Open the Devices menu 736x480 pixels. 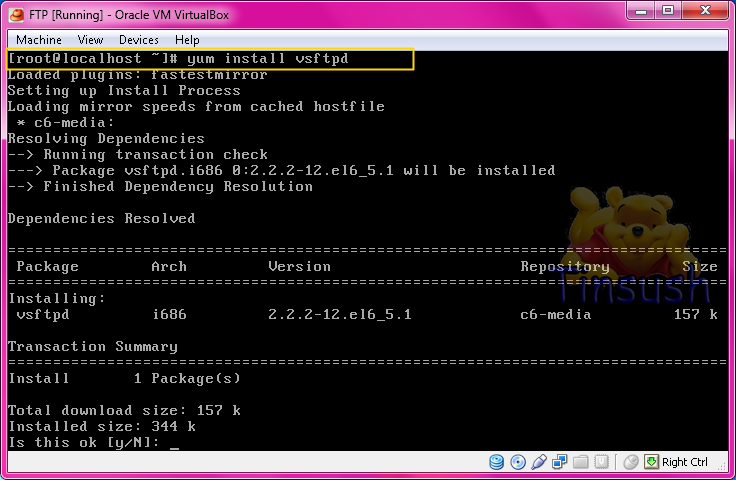138,40
